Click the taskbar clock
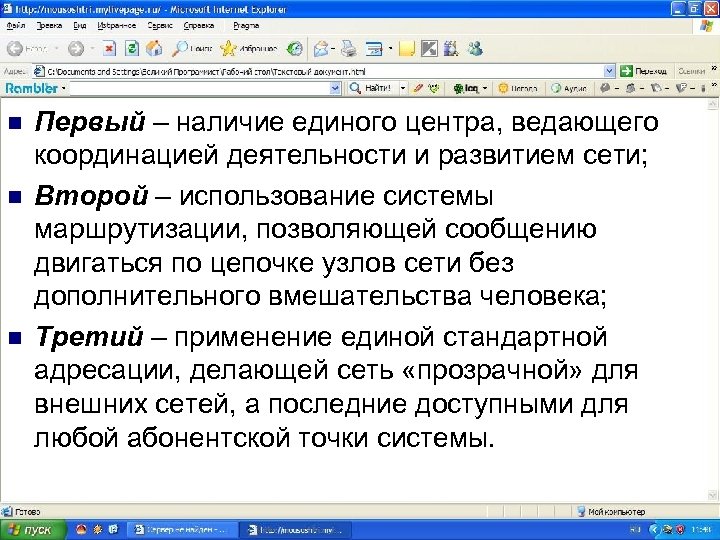This screenshot has height=540, width=720. [x=700, y=530]
